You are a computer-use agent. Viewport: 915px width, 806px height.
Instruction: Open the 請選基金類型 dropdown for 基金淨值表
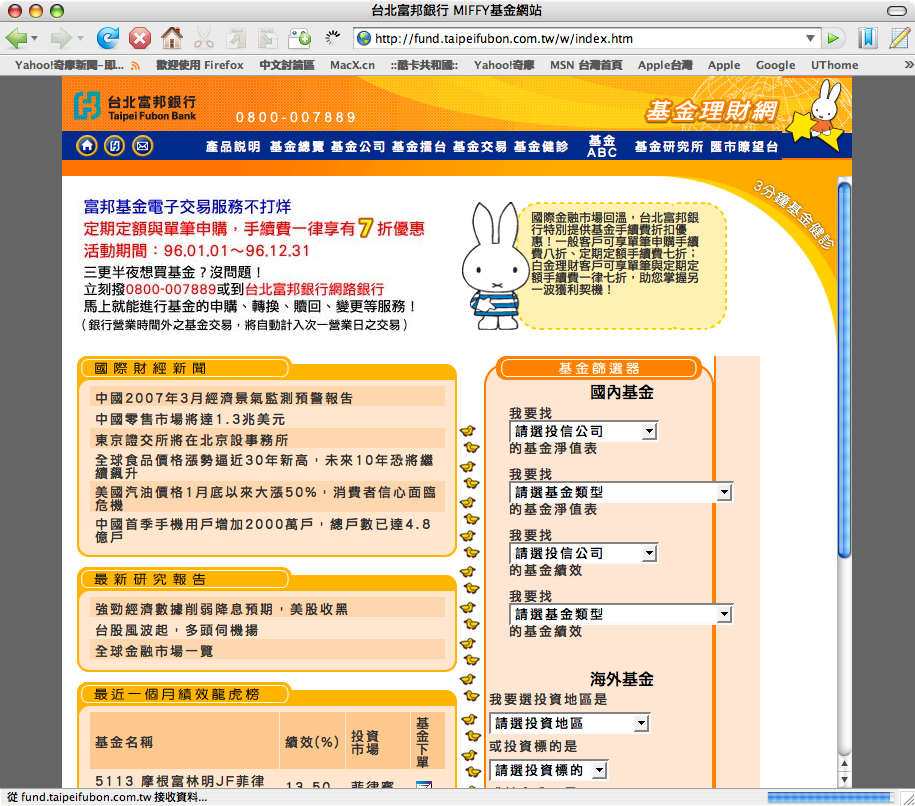pyautogui.click(x=621, y=492)
